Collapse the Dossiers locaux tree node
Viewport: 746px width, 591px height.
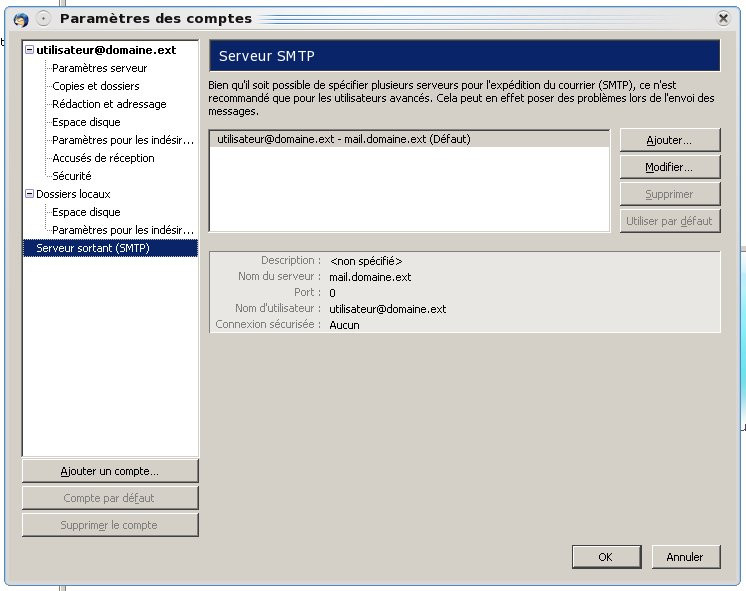click(30, 194)
